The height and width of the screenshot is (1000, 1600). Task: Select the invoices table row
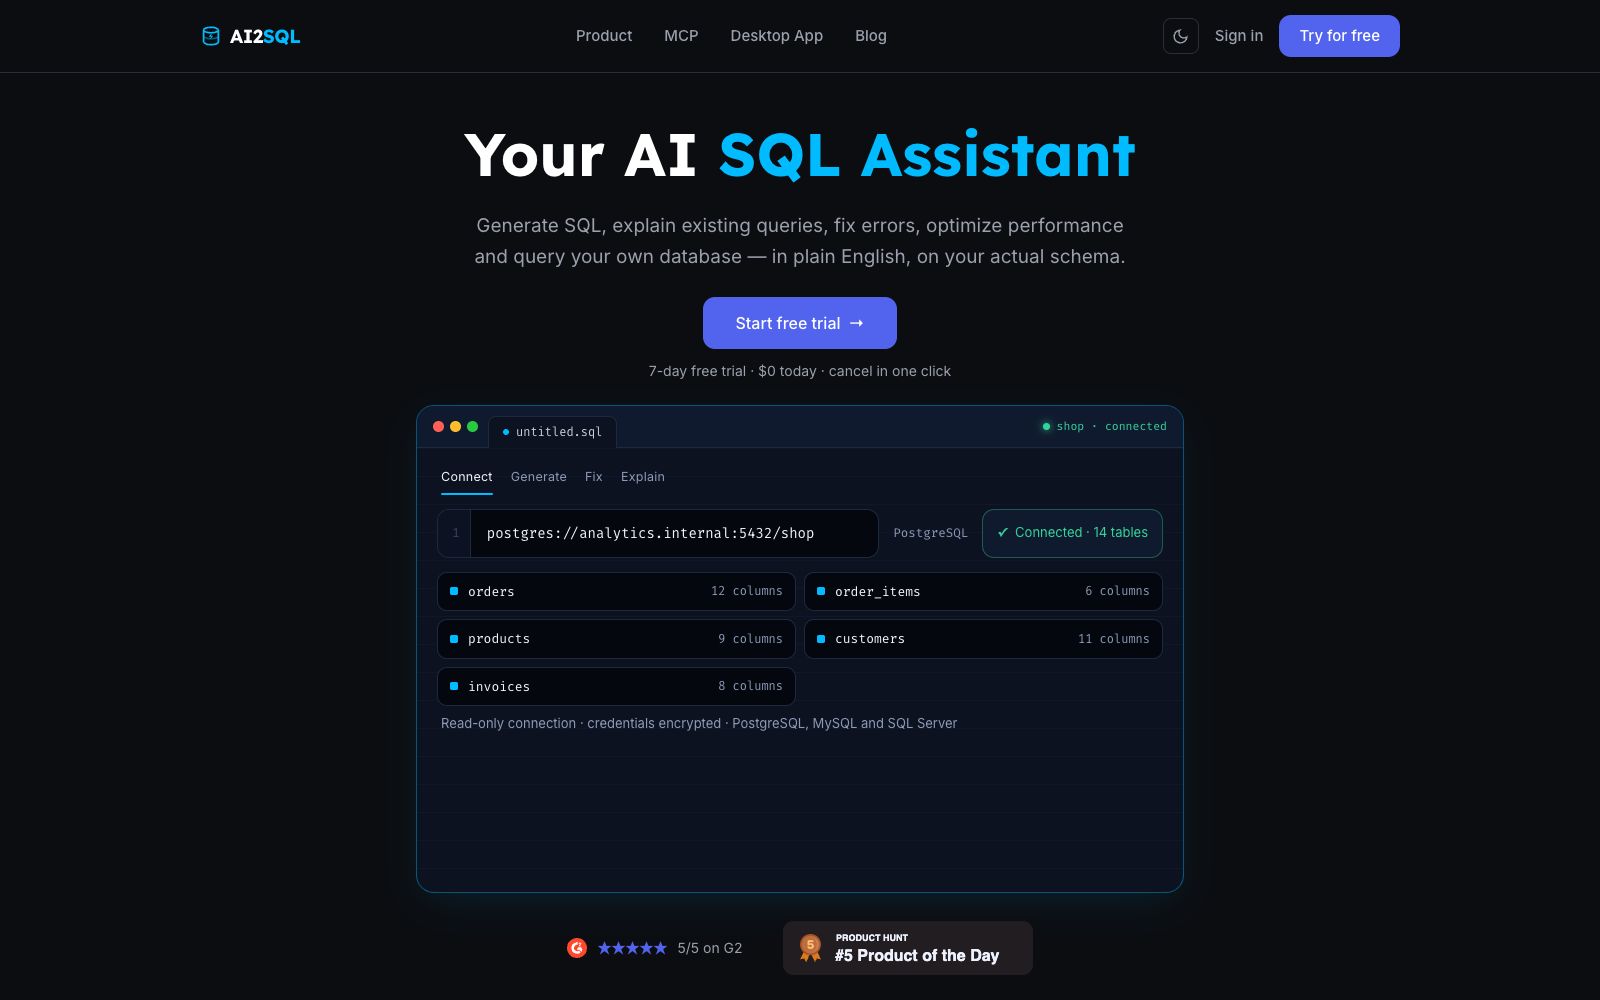tap(616, 687)
